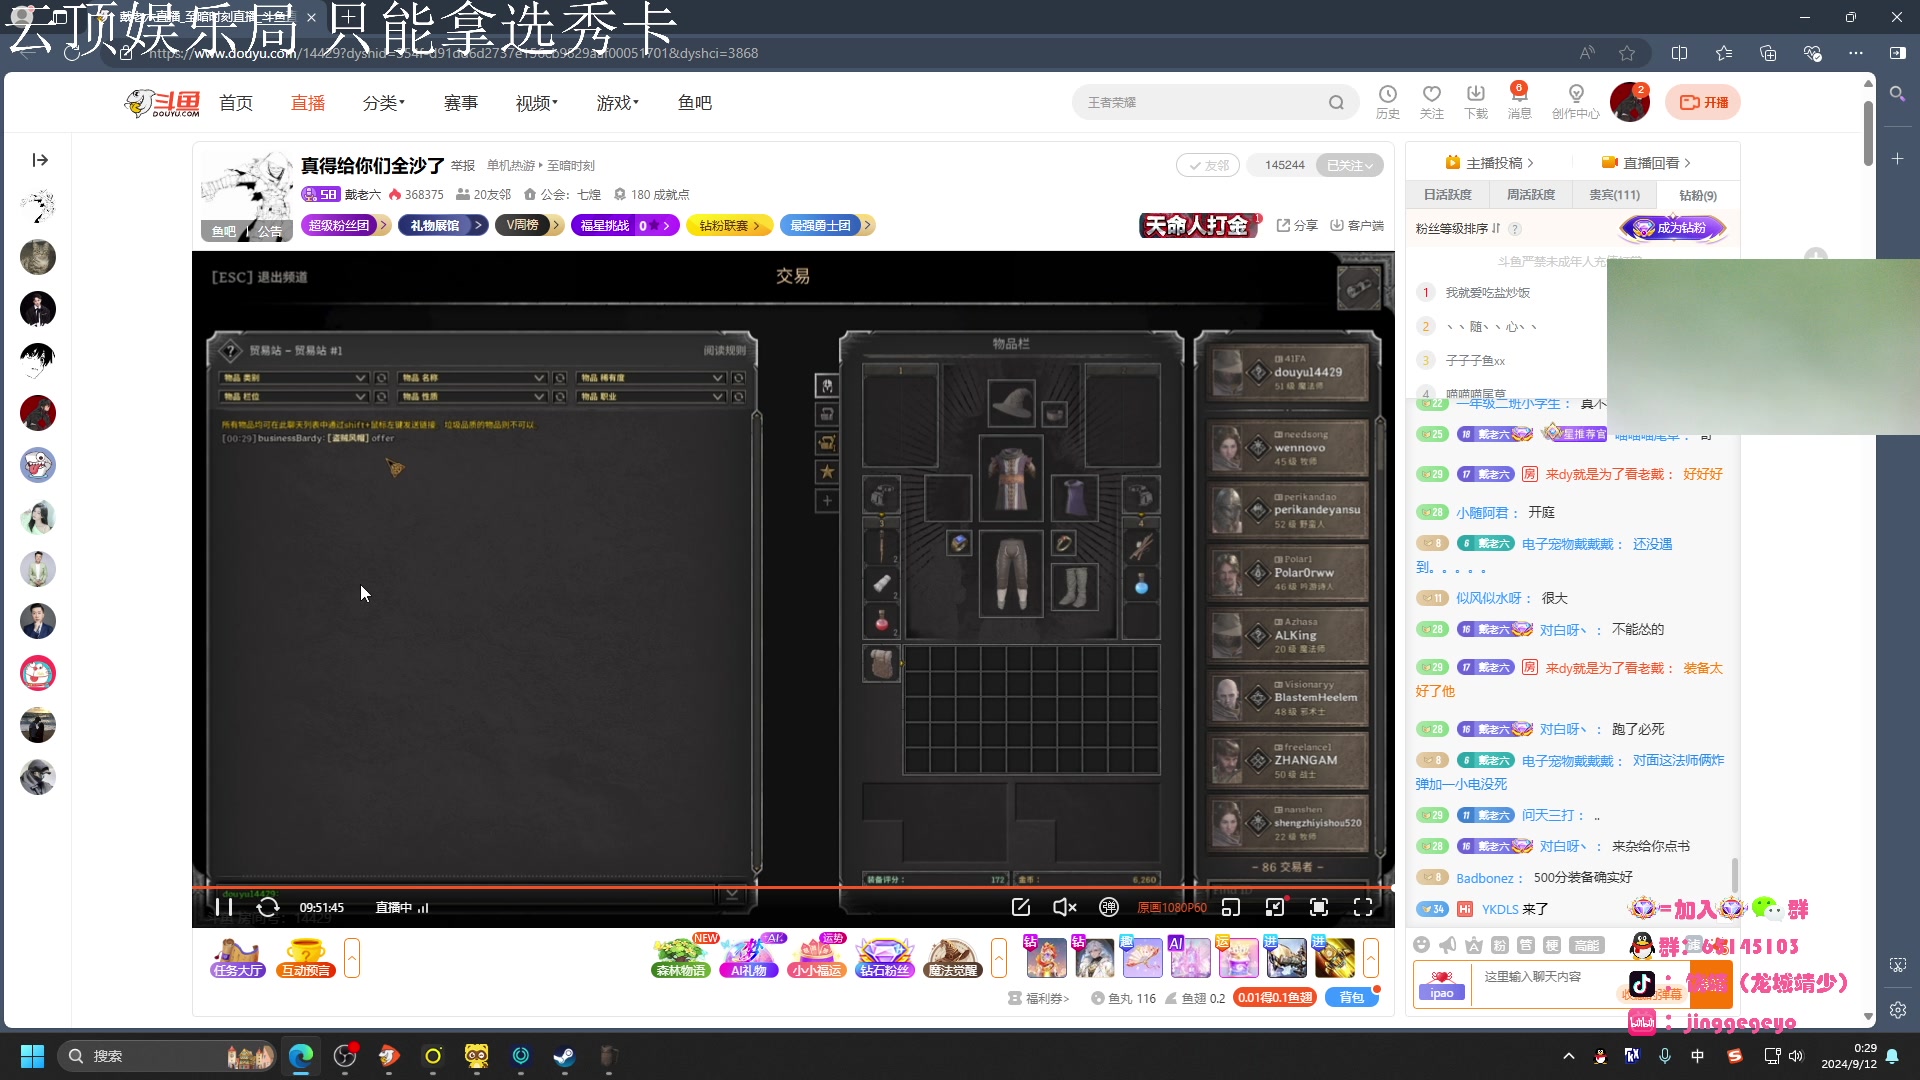Click the video progress bar

coord(792,887)
